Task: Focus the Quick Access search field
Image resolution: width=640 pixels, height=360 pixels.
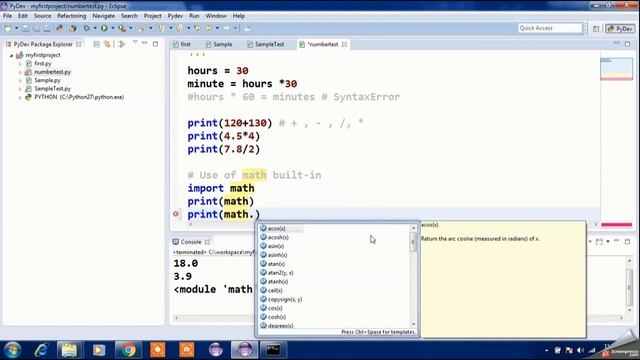Action: pyautogui.click(x=550, y=28)
